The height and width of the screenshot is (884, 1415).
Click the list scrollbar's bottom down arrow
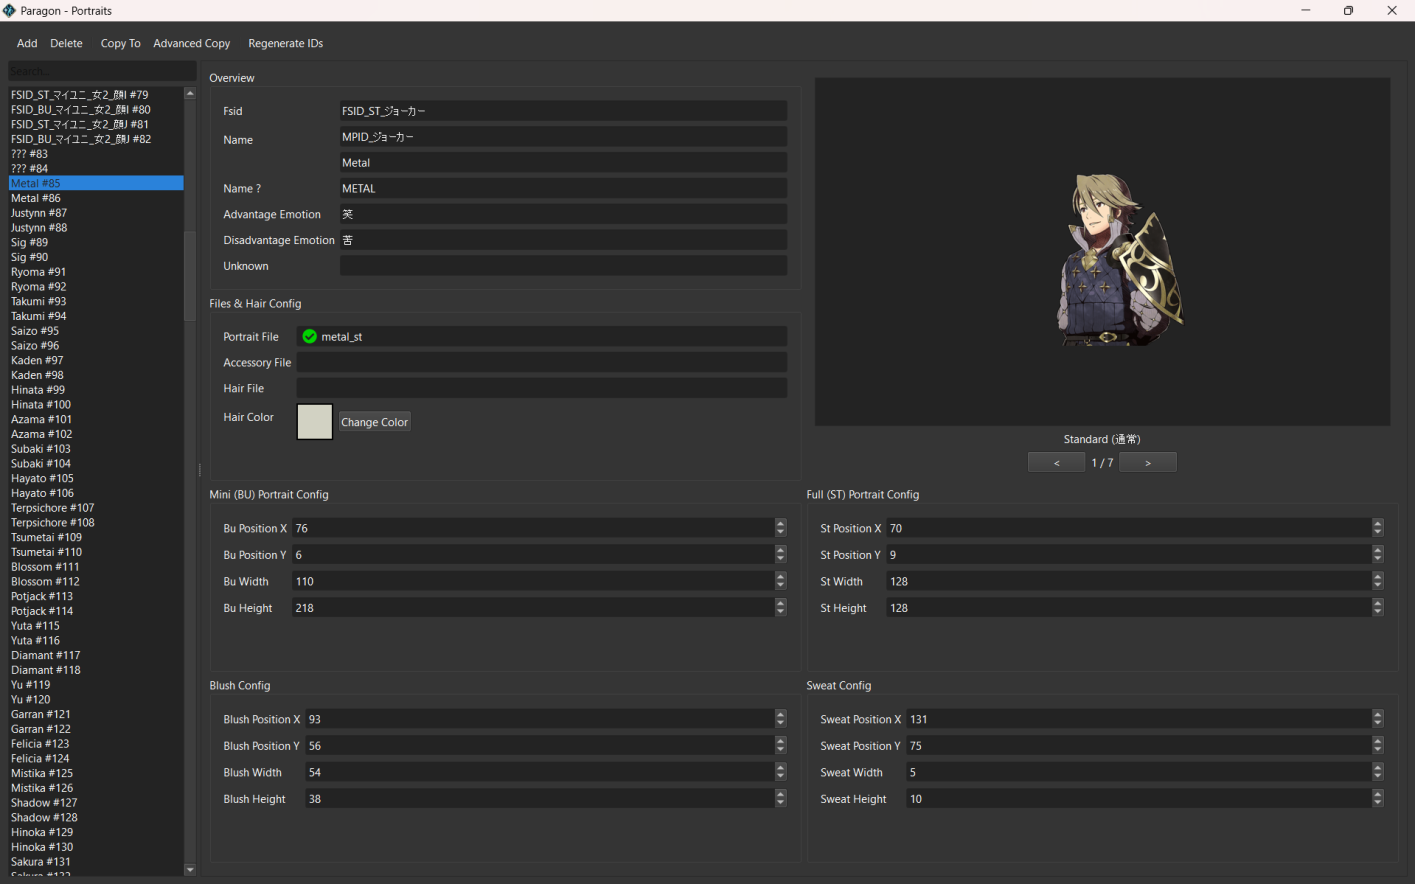pos(190,870)
